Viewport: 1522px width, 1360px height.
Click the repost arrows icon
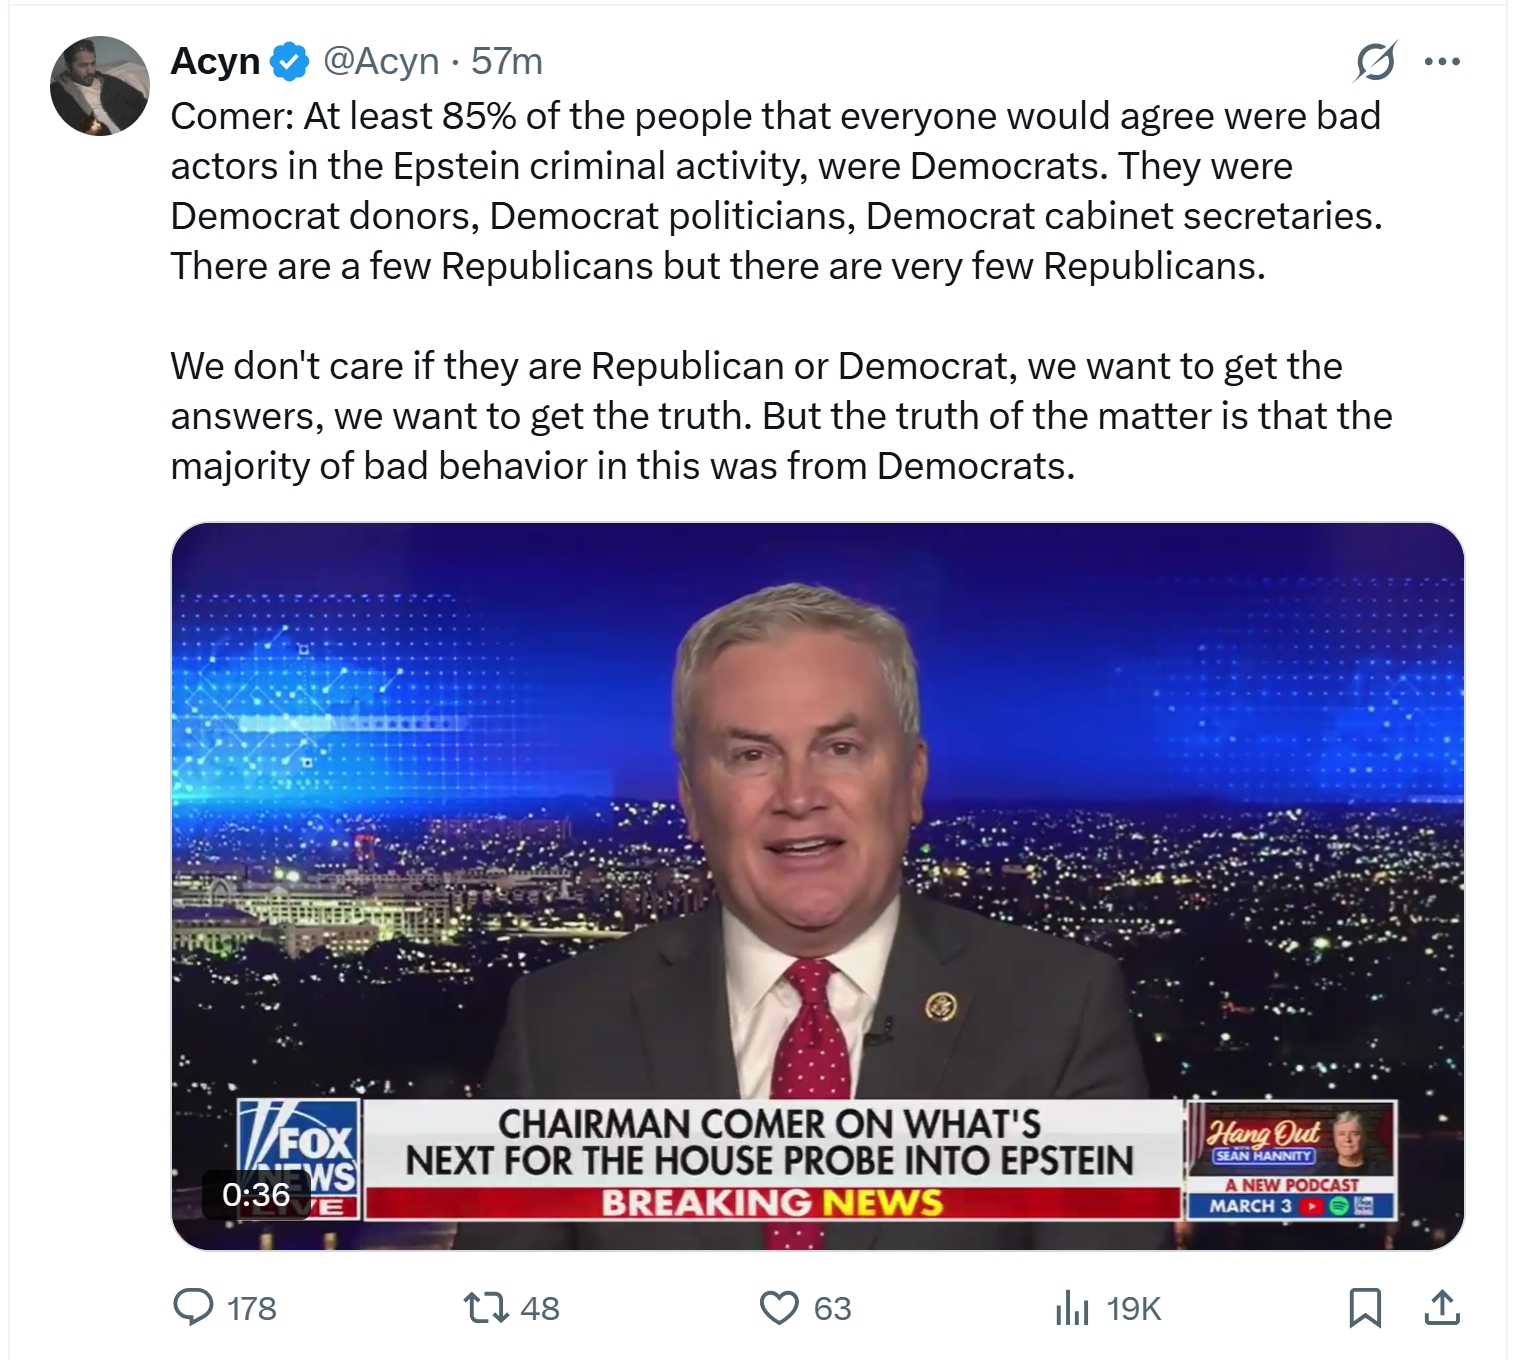(486, 1307)
